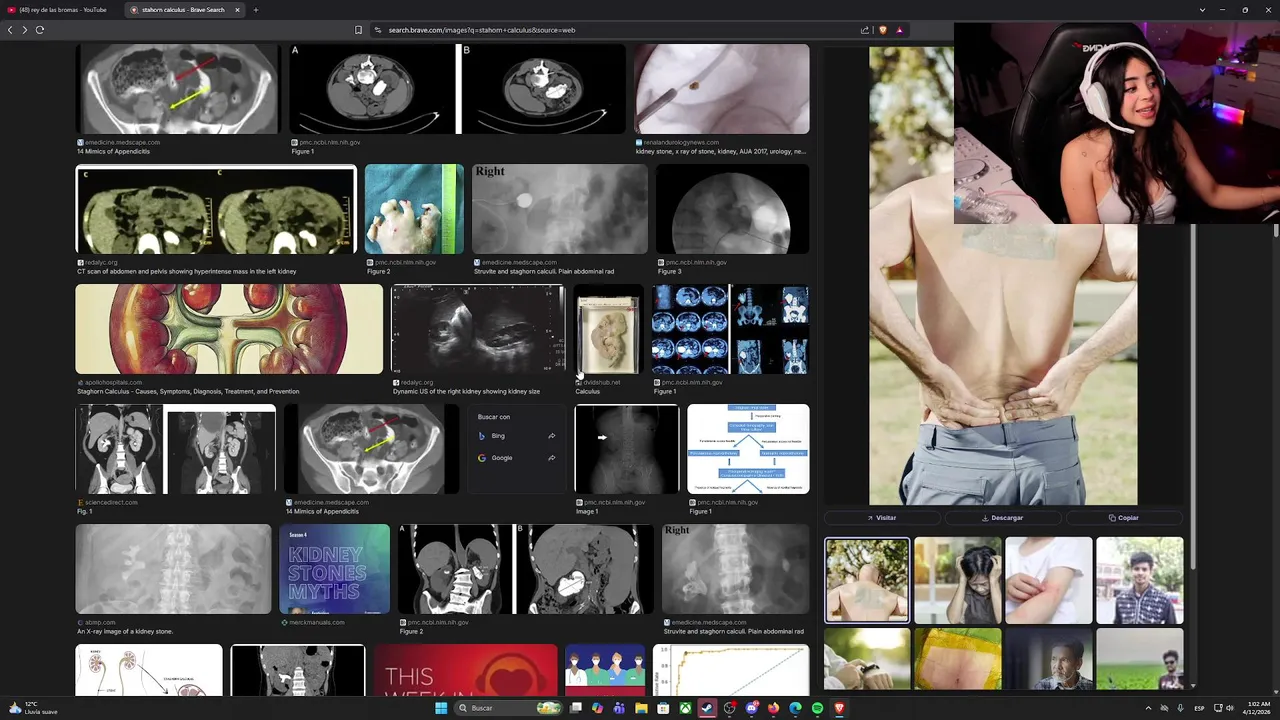Focus the address bar URL field

tap(620, 30)
